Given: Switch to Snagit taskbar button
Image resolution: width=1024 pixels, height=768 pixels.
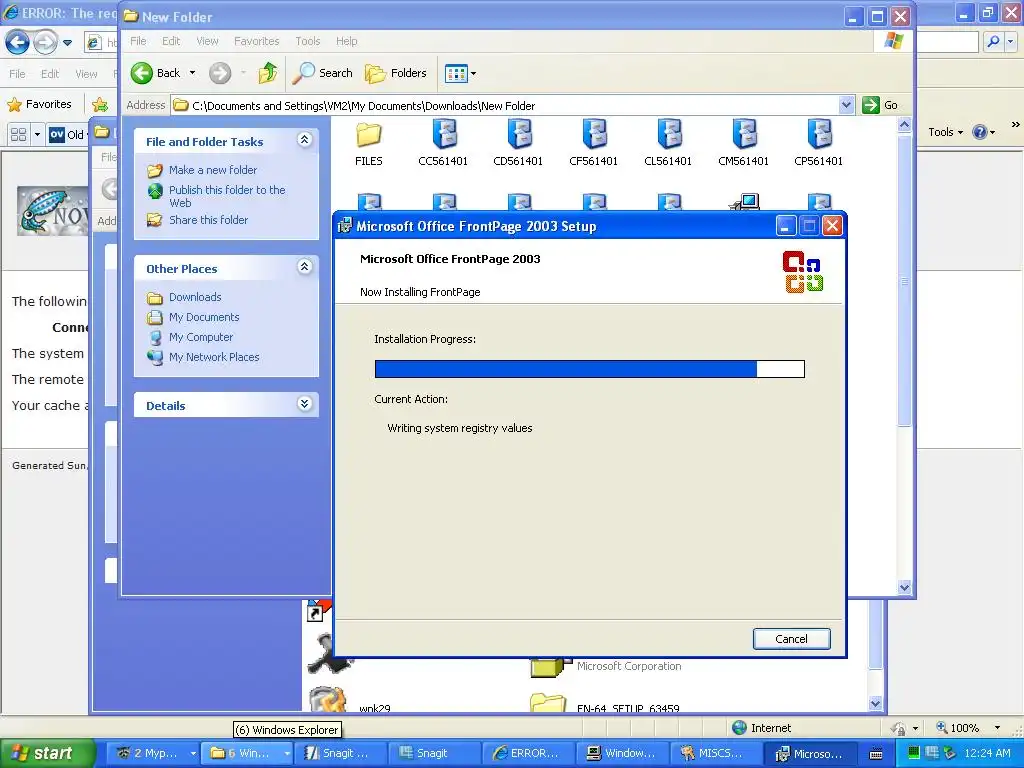Looking at the screenshot, I should pos(434,753).
